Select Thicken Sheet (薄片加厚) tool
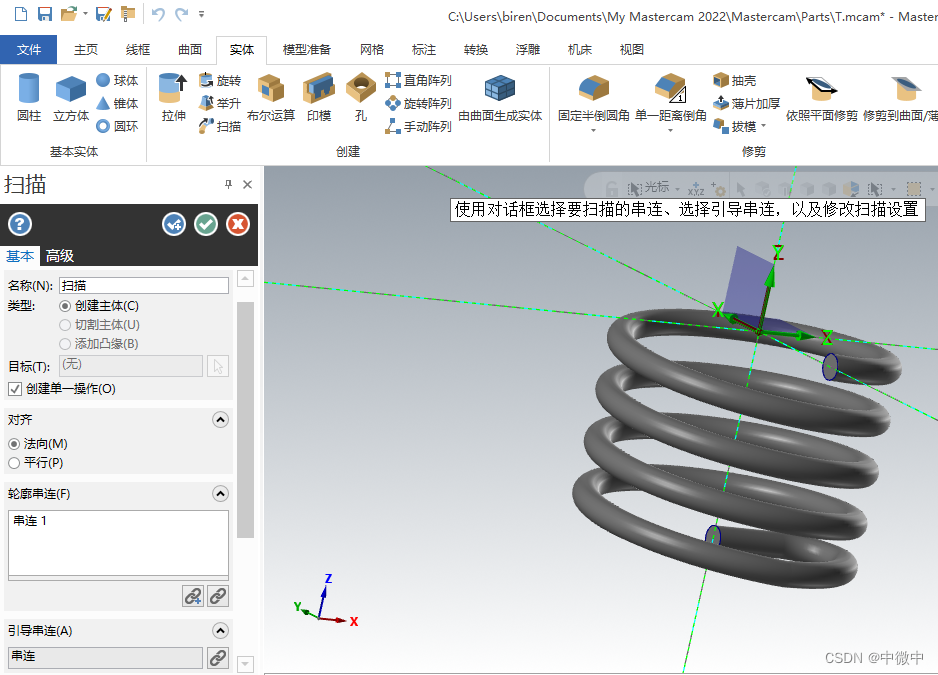 [747, 104]
